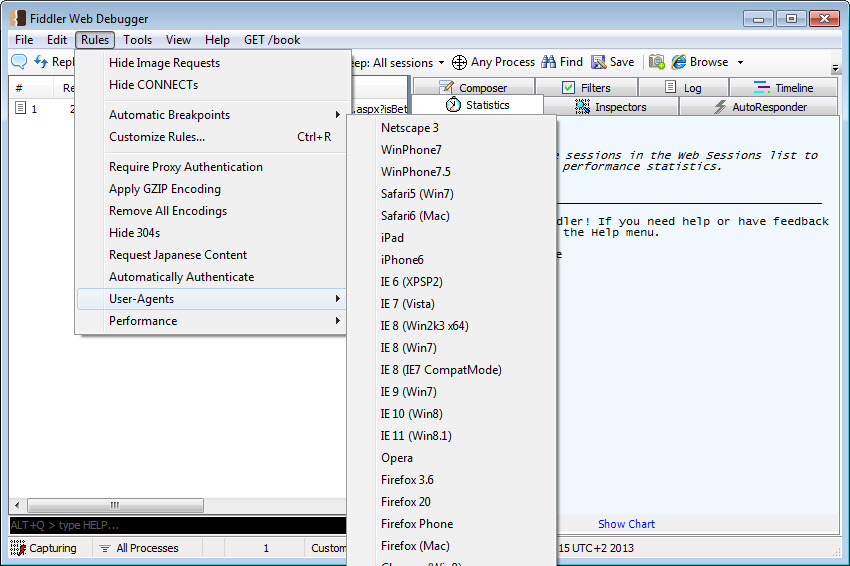Click the Save disk icon
The height and width of the screenshot is (566, 850).
click(x=598, y=62)
